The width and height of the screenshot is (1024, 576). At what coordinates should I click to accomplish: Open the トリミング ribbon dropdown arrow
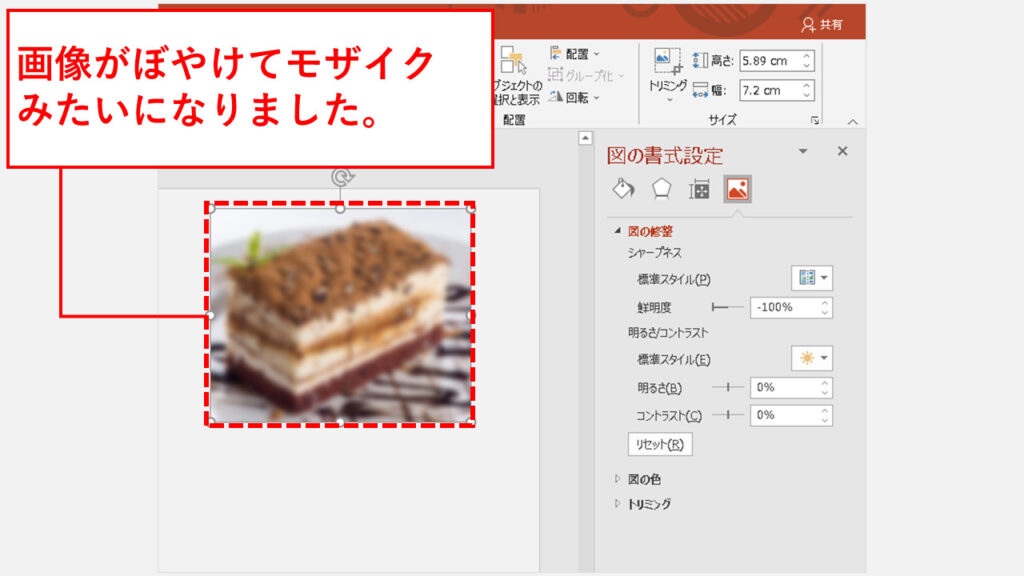point(669,100)
